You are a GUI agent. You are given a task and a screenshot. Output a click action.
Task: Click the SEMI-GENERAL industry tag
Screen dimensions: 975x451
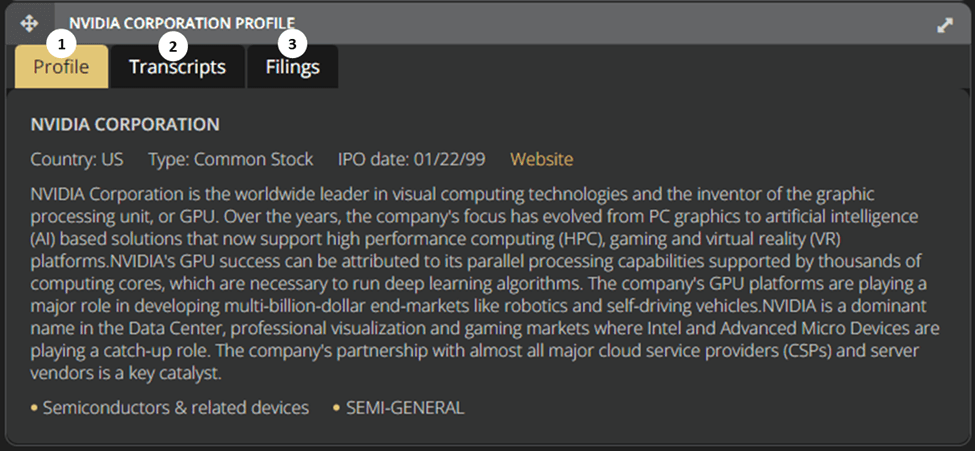405,408
